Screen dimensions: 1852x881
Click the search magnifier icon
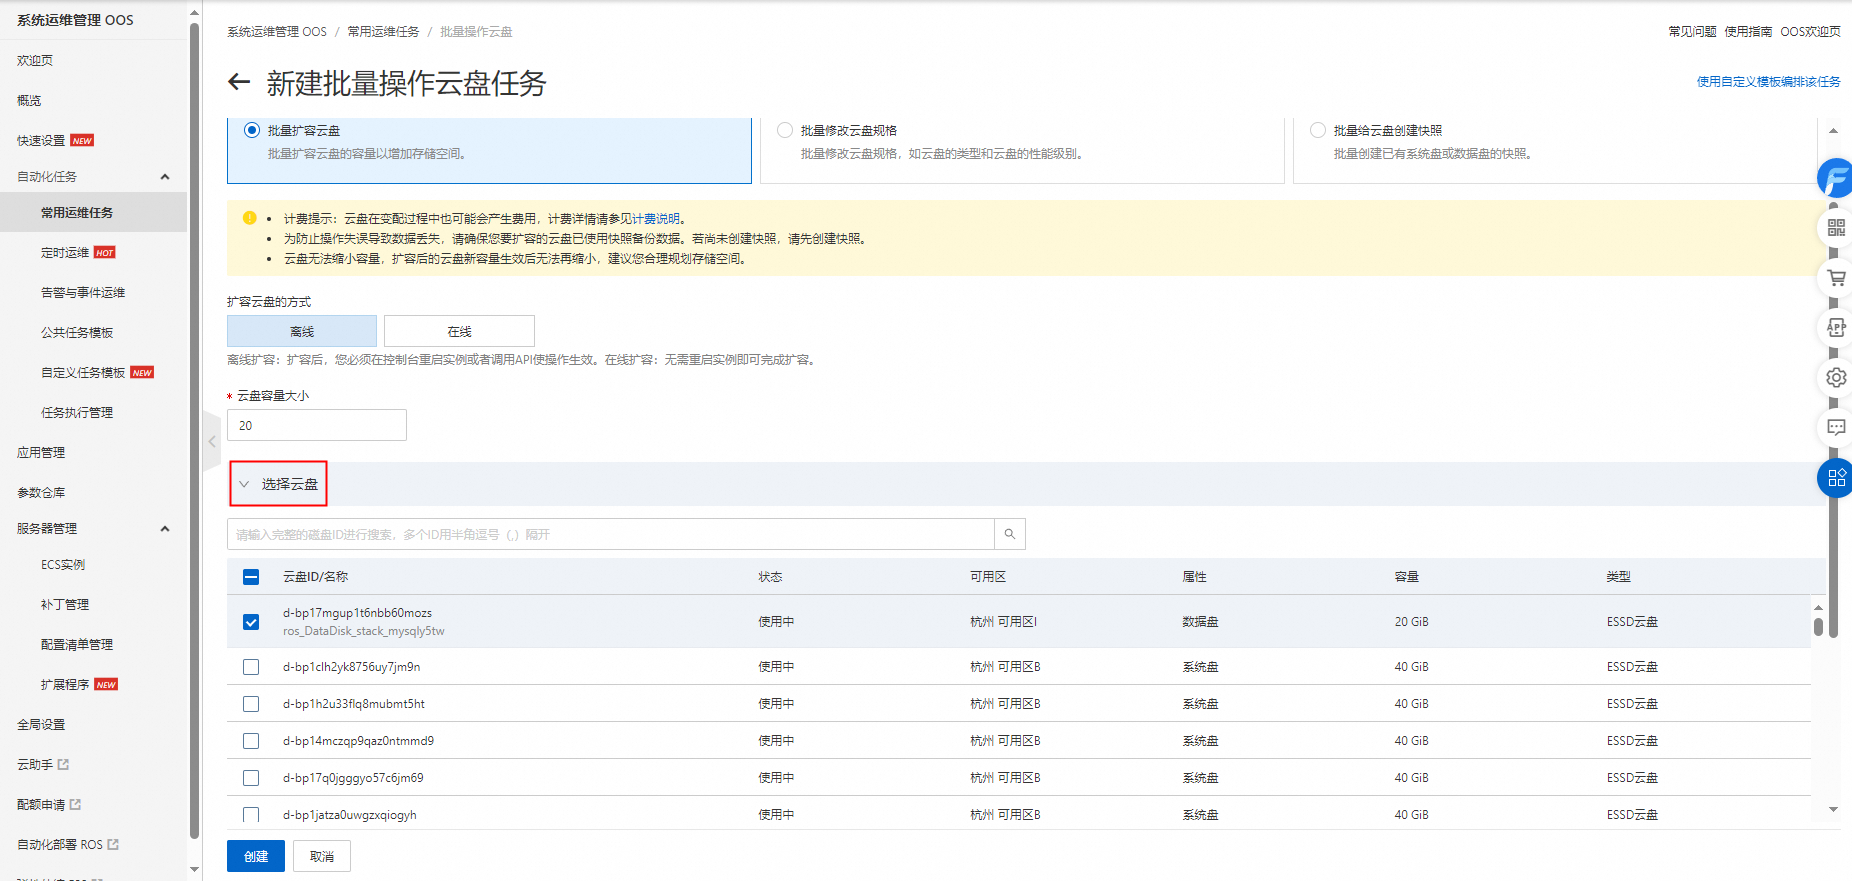click(1010, 534)
